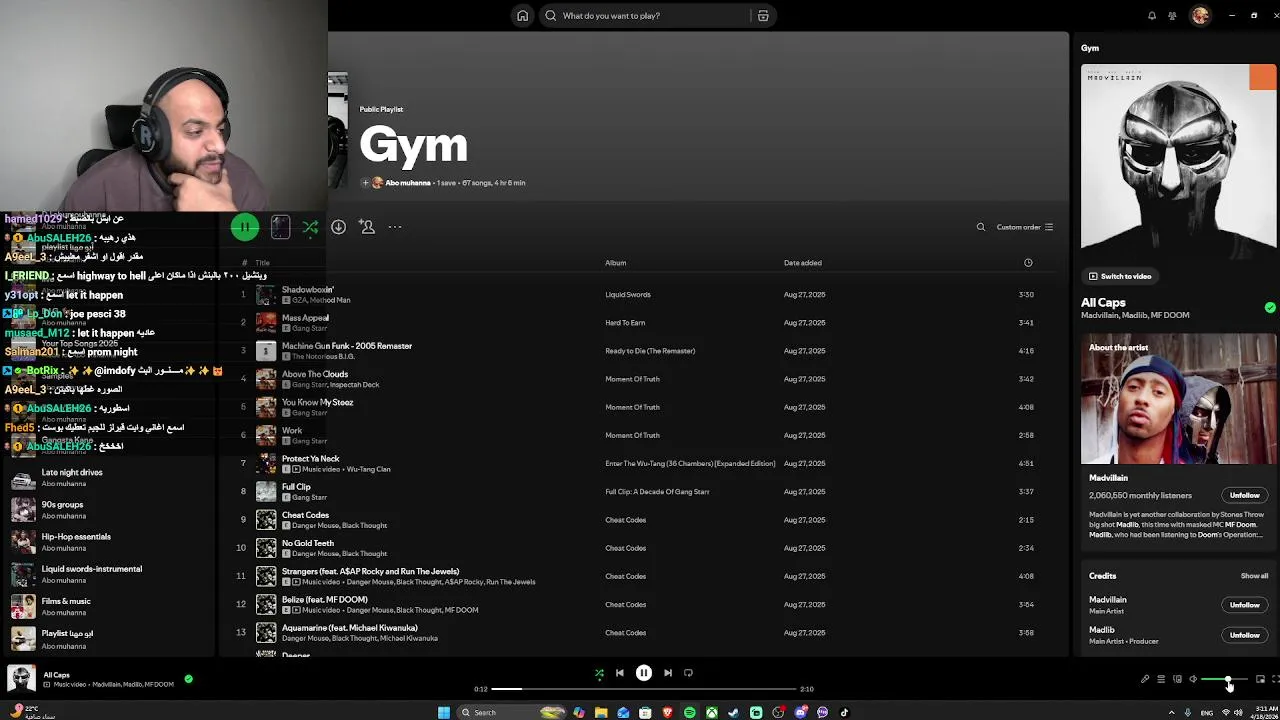Open Brave browser in the taskbar

click(x=667, y=712)
